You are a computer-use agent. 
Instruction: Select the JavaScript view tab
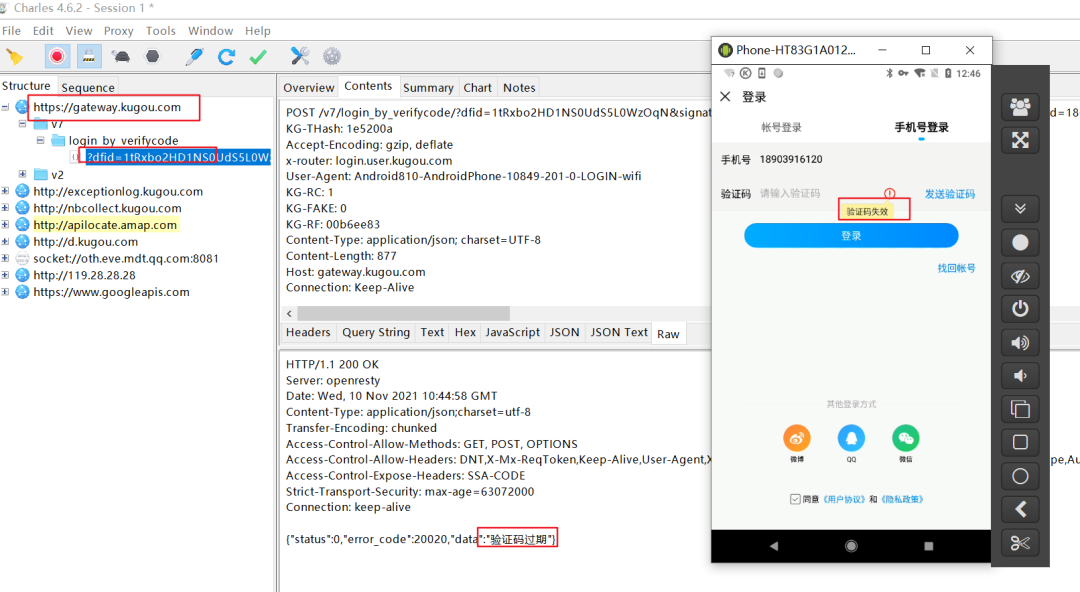512,332
